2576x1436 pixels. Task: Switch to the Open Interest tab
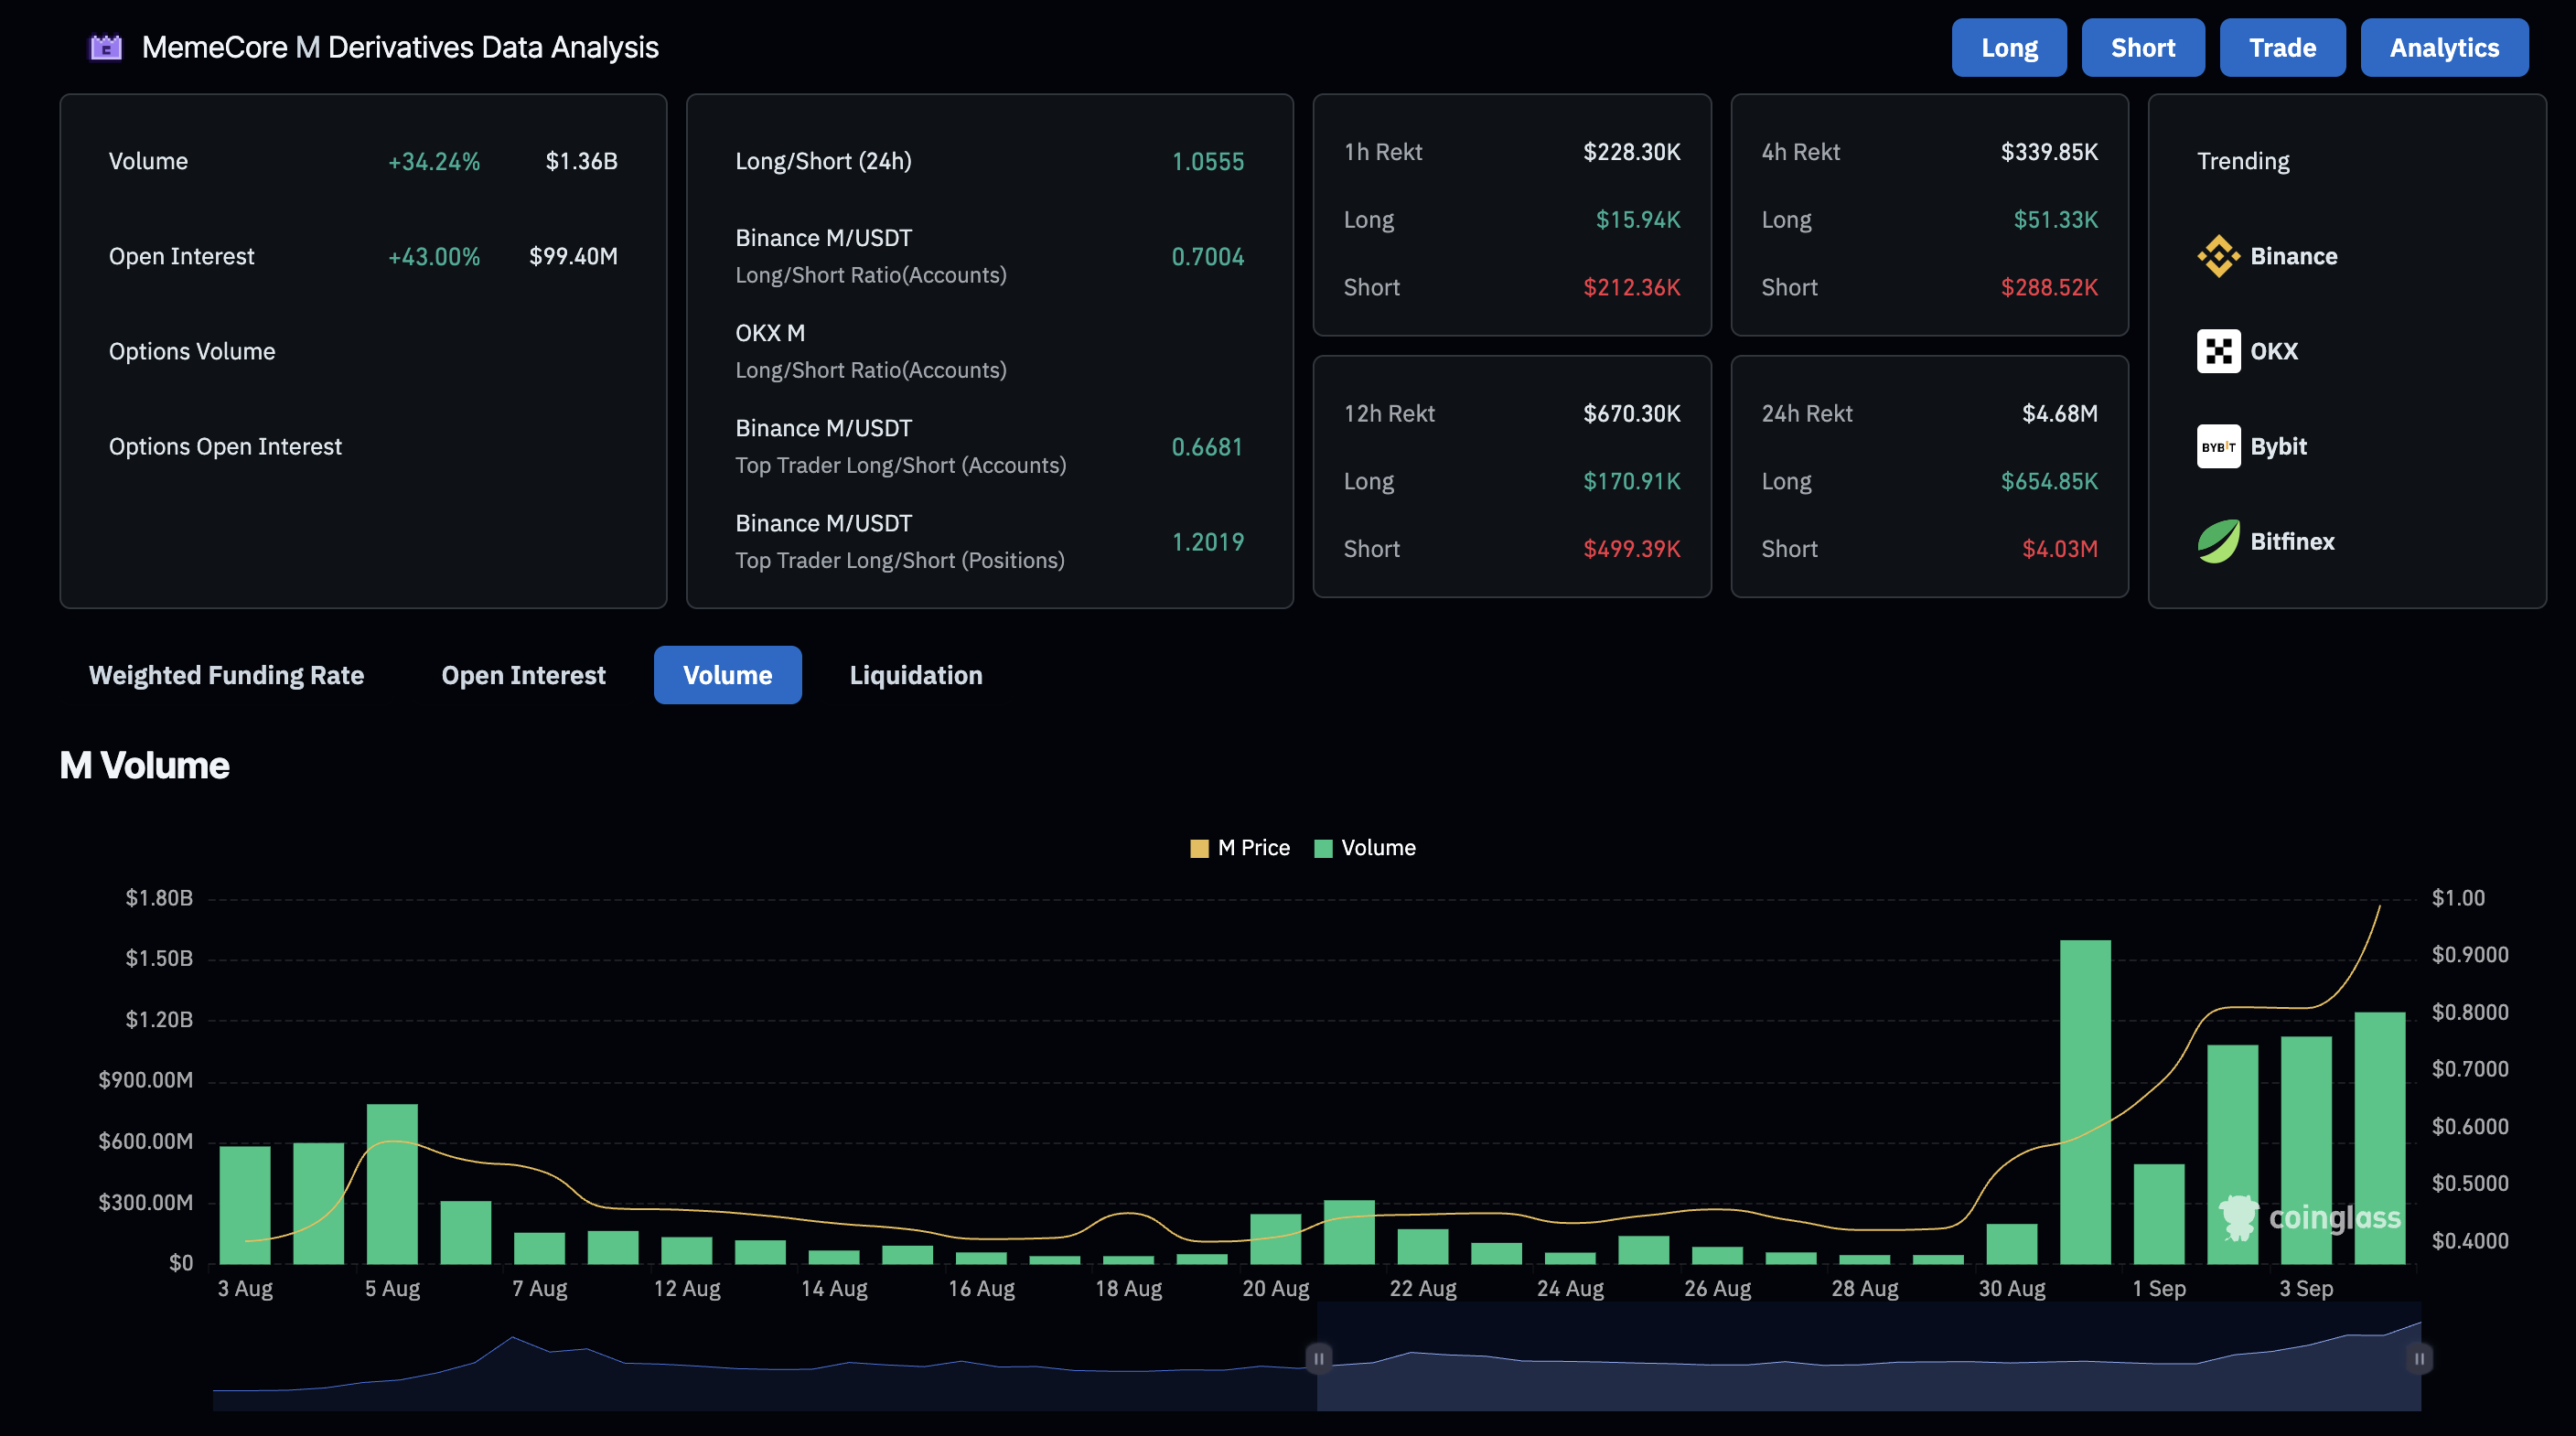(x=523, y=675)
